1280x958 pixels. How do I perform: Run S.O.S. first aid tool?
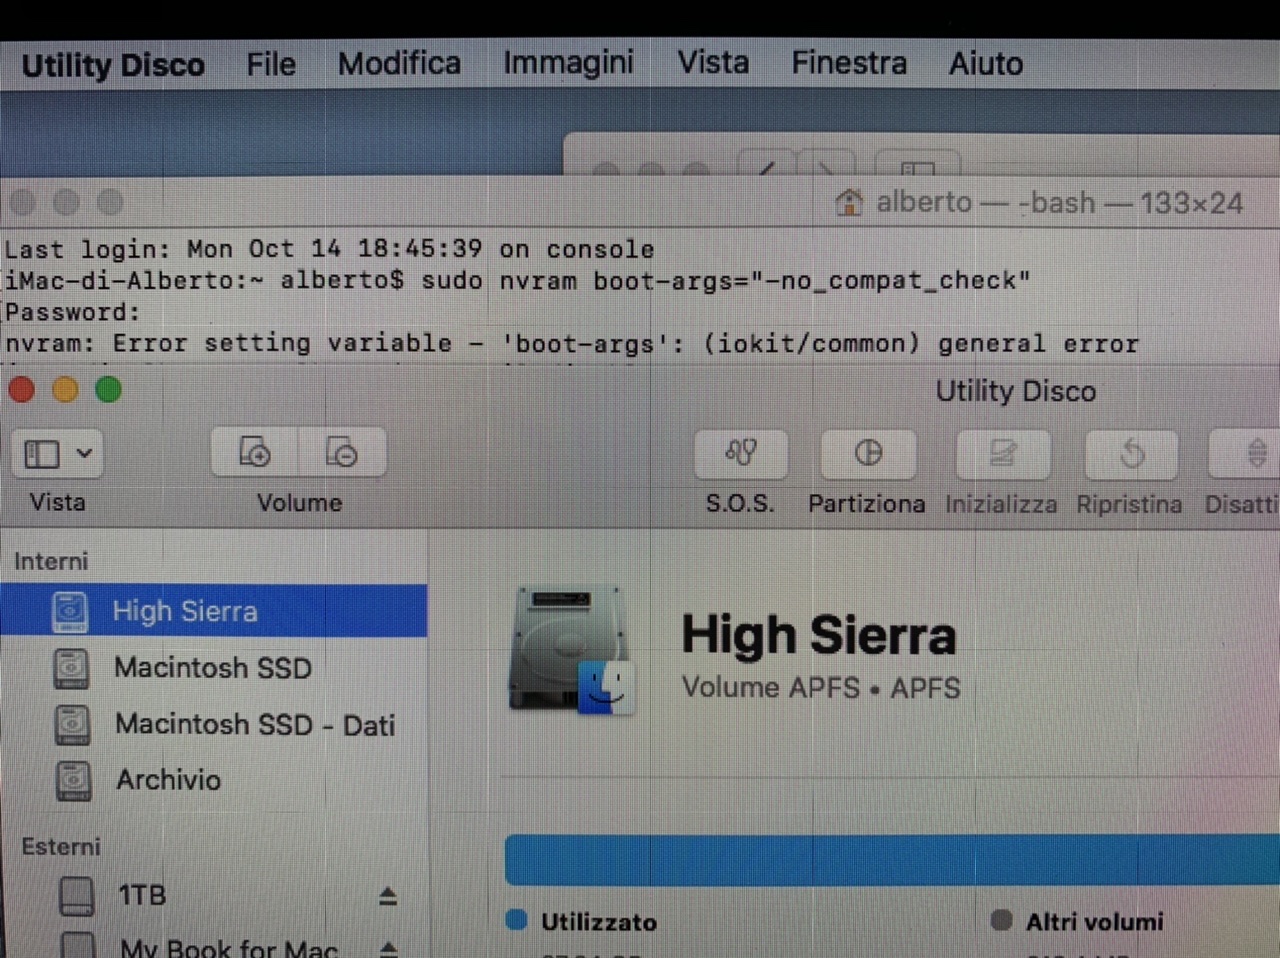pos(741,454)
